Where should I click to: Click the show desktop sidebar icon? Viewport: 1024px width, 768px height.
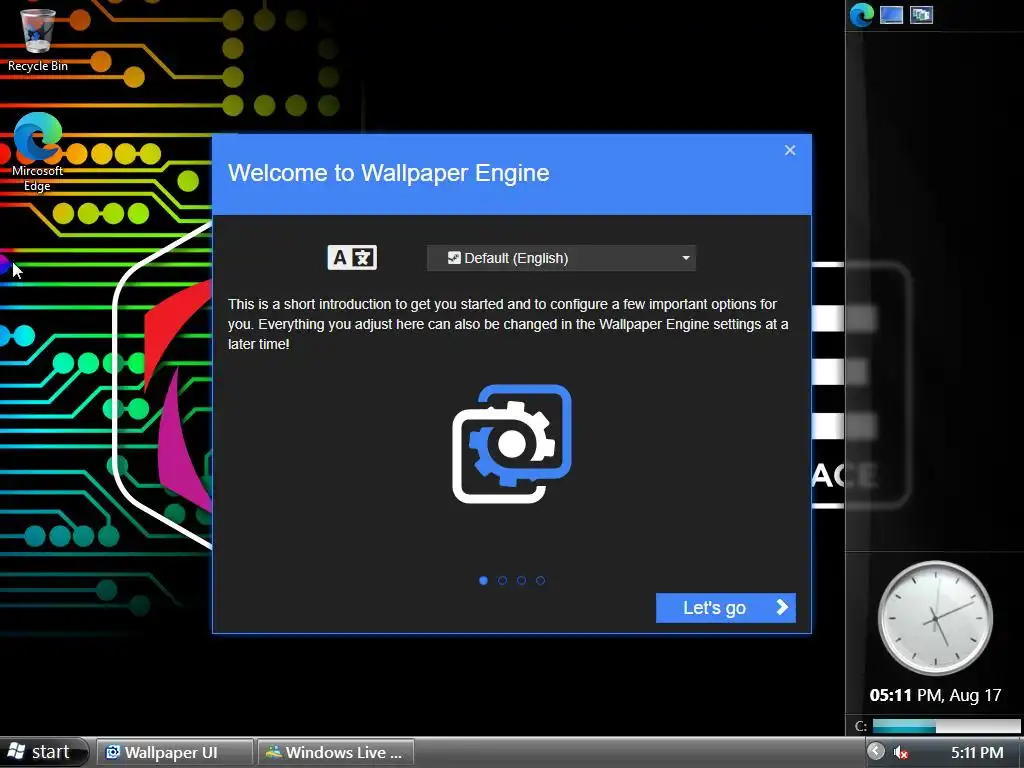click(x=891, y=14)
